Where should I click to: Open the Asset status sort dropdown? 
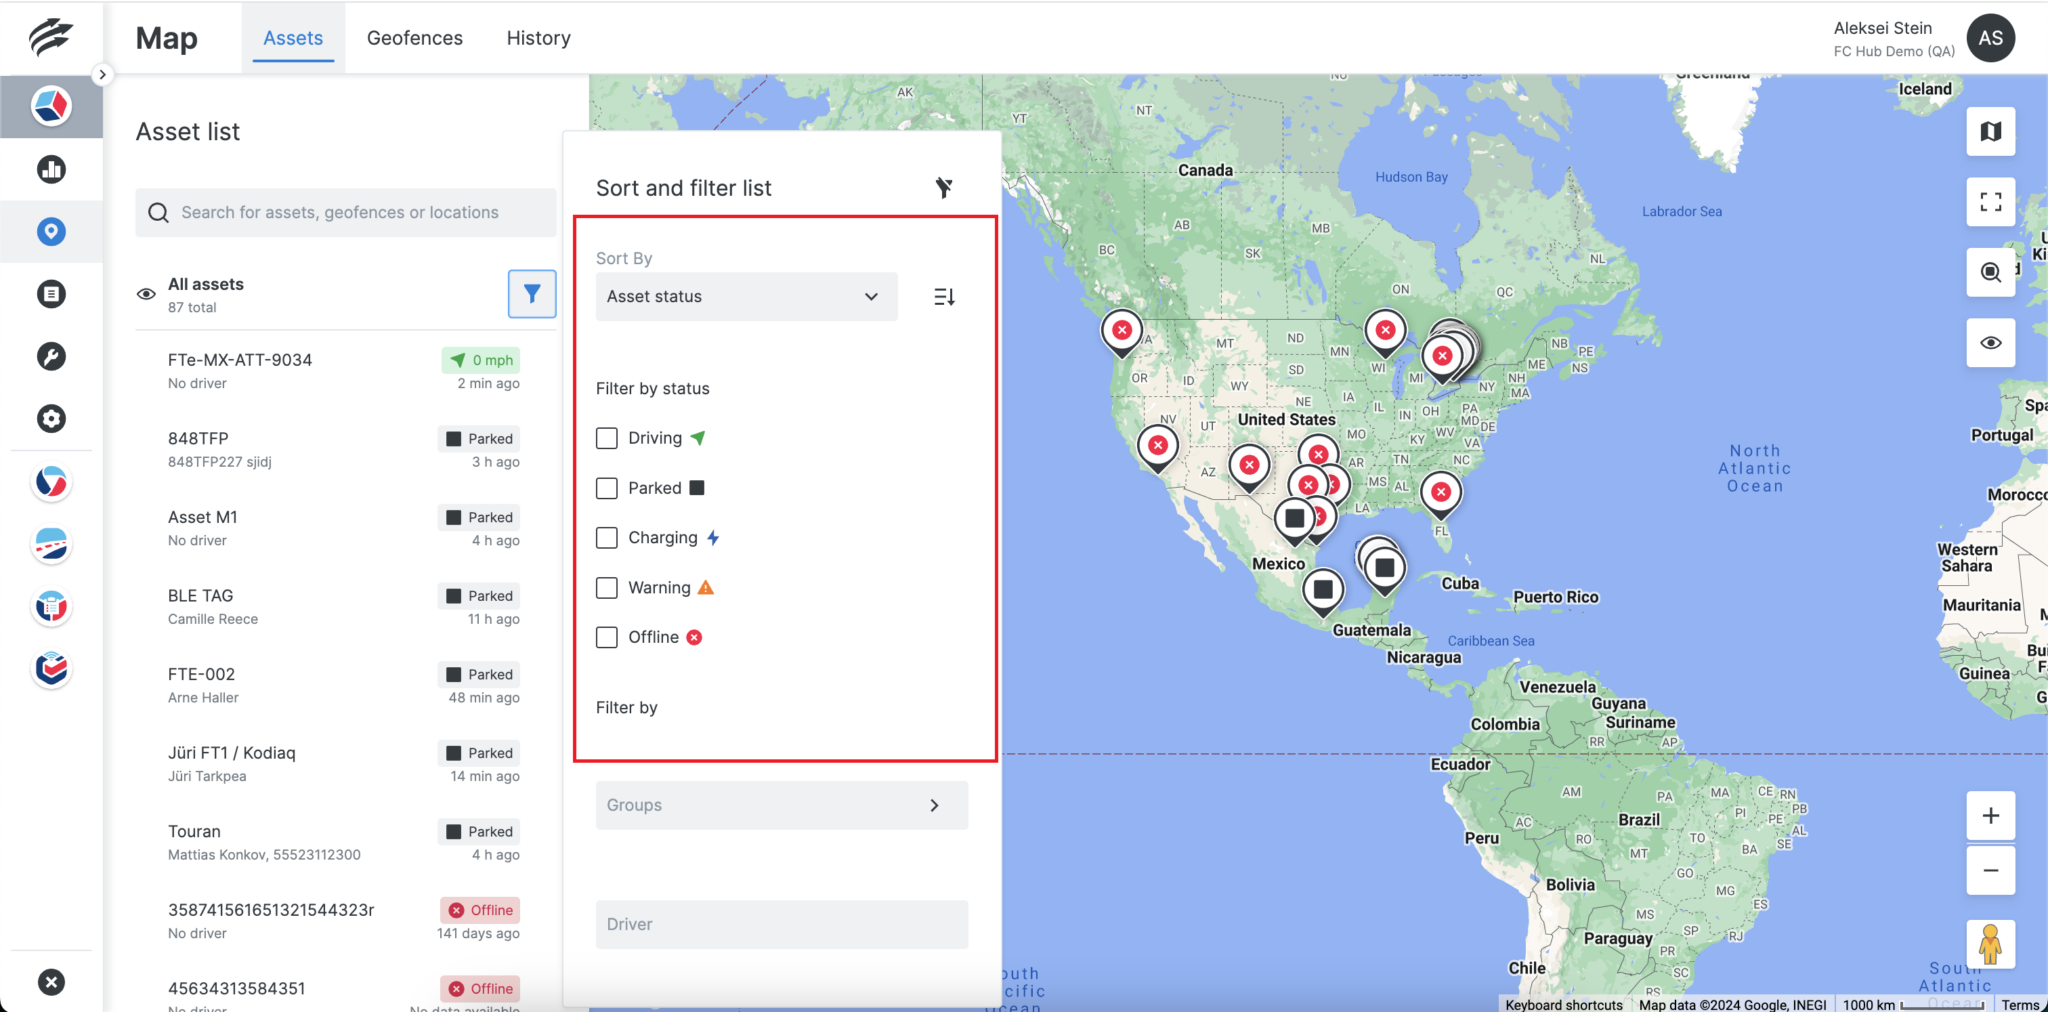(744, 296)
